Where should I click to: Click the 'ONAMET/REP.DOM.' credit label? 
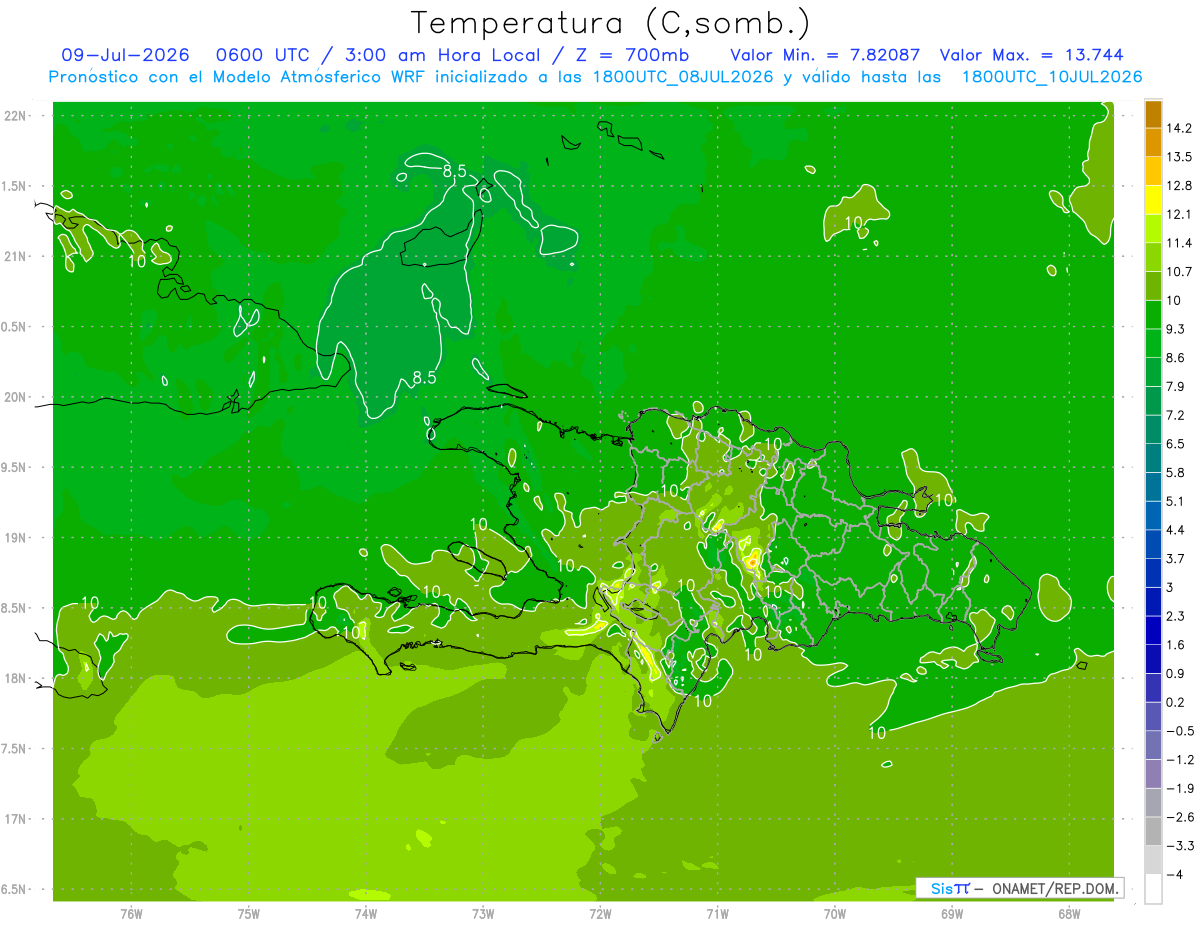click(x=1054, y=888)
